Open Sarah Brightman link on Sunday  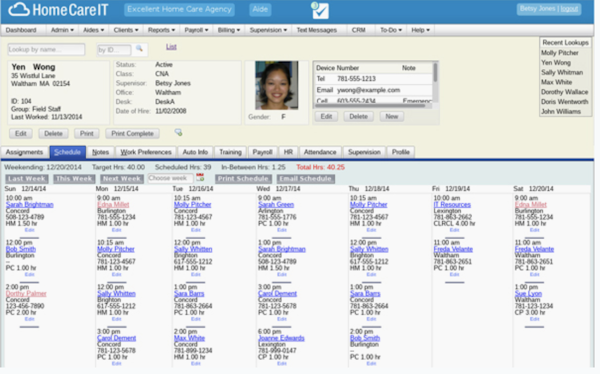pyautogui.click(x=29, y=204)
